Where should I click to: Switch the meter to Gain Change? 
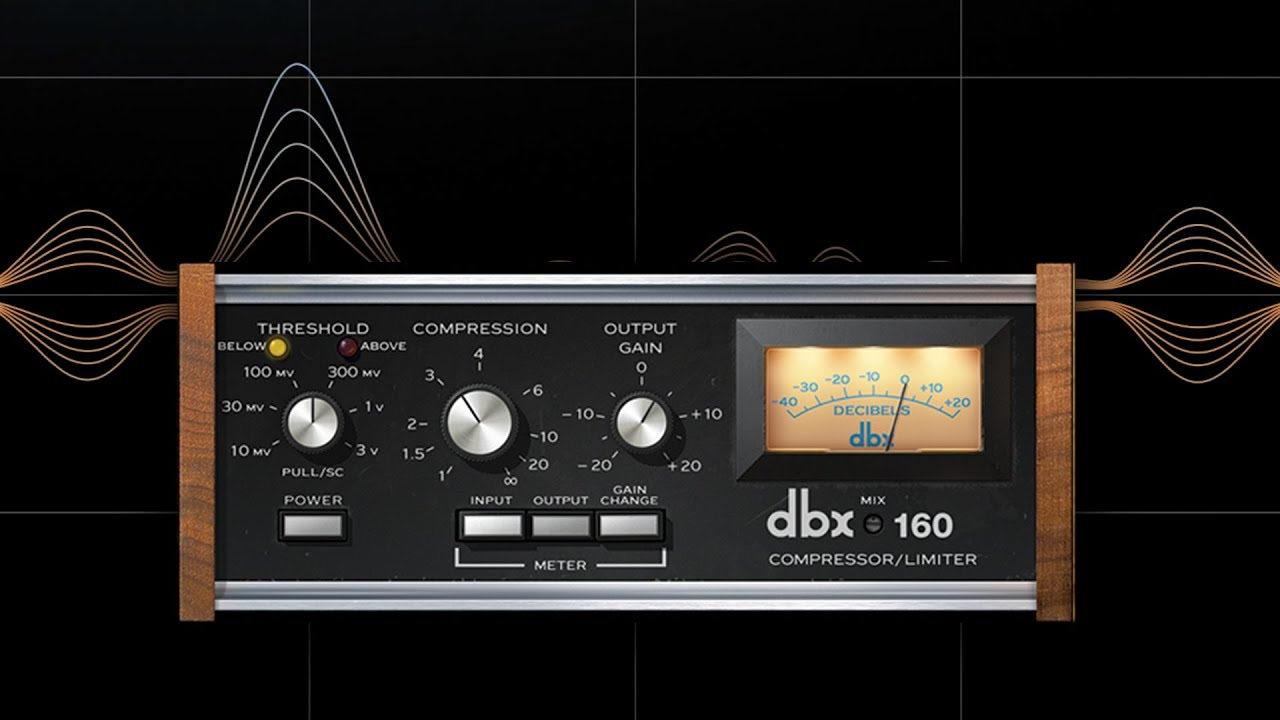630,525
